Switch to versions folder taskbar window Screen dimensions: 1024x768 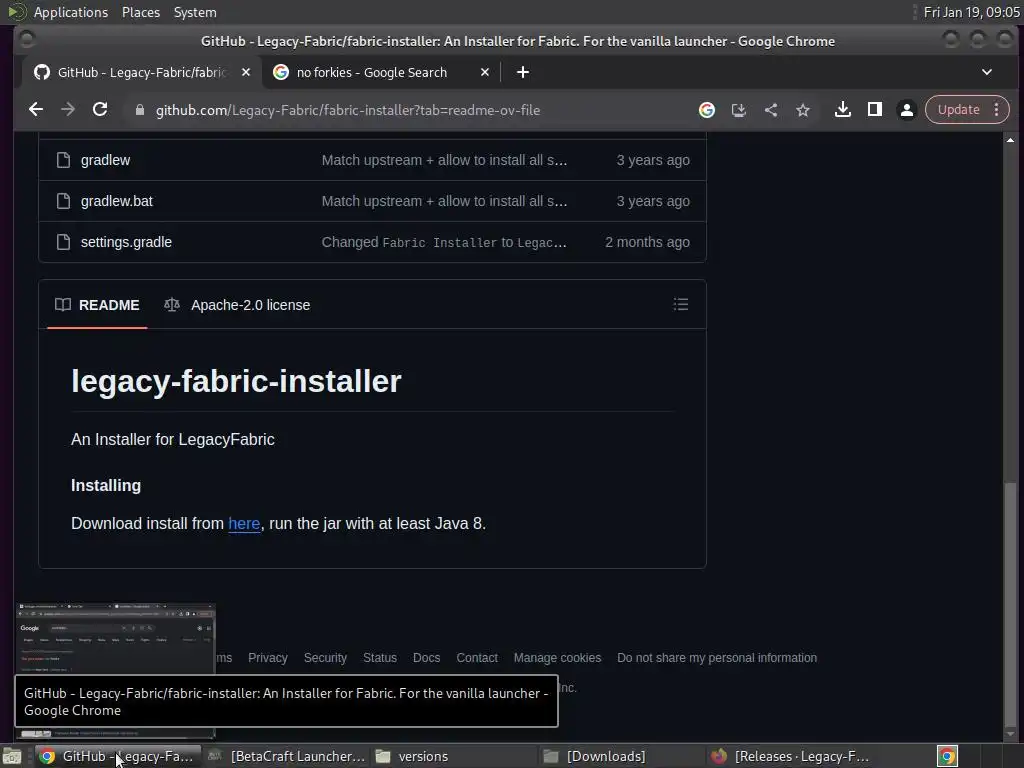click(453, 756)
